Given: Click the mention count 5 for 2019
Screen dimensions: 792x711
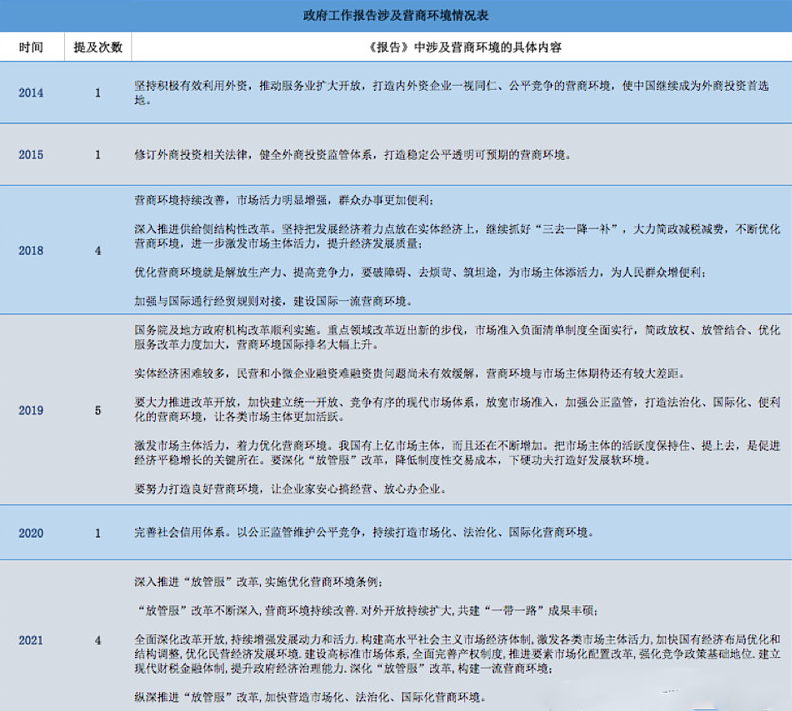Looking at the screenshot, I should point(98,410).
